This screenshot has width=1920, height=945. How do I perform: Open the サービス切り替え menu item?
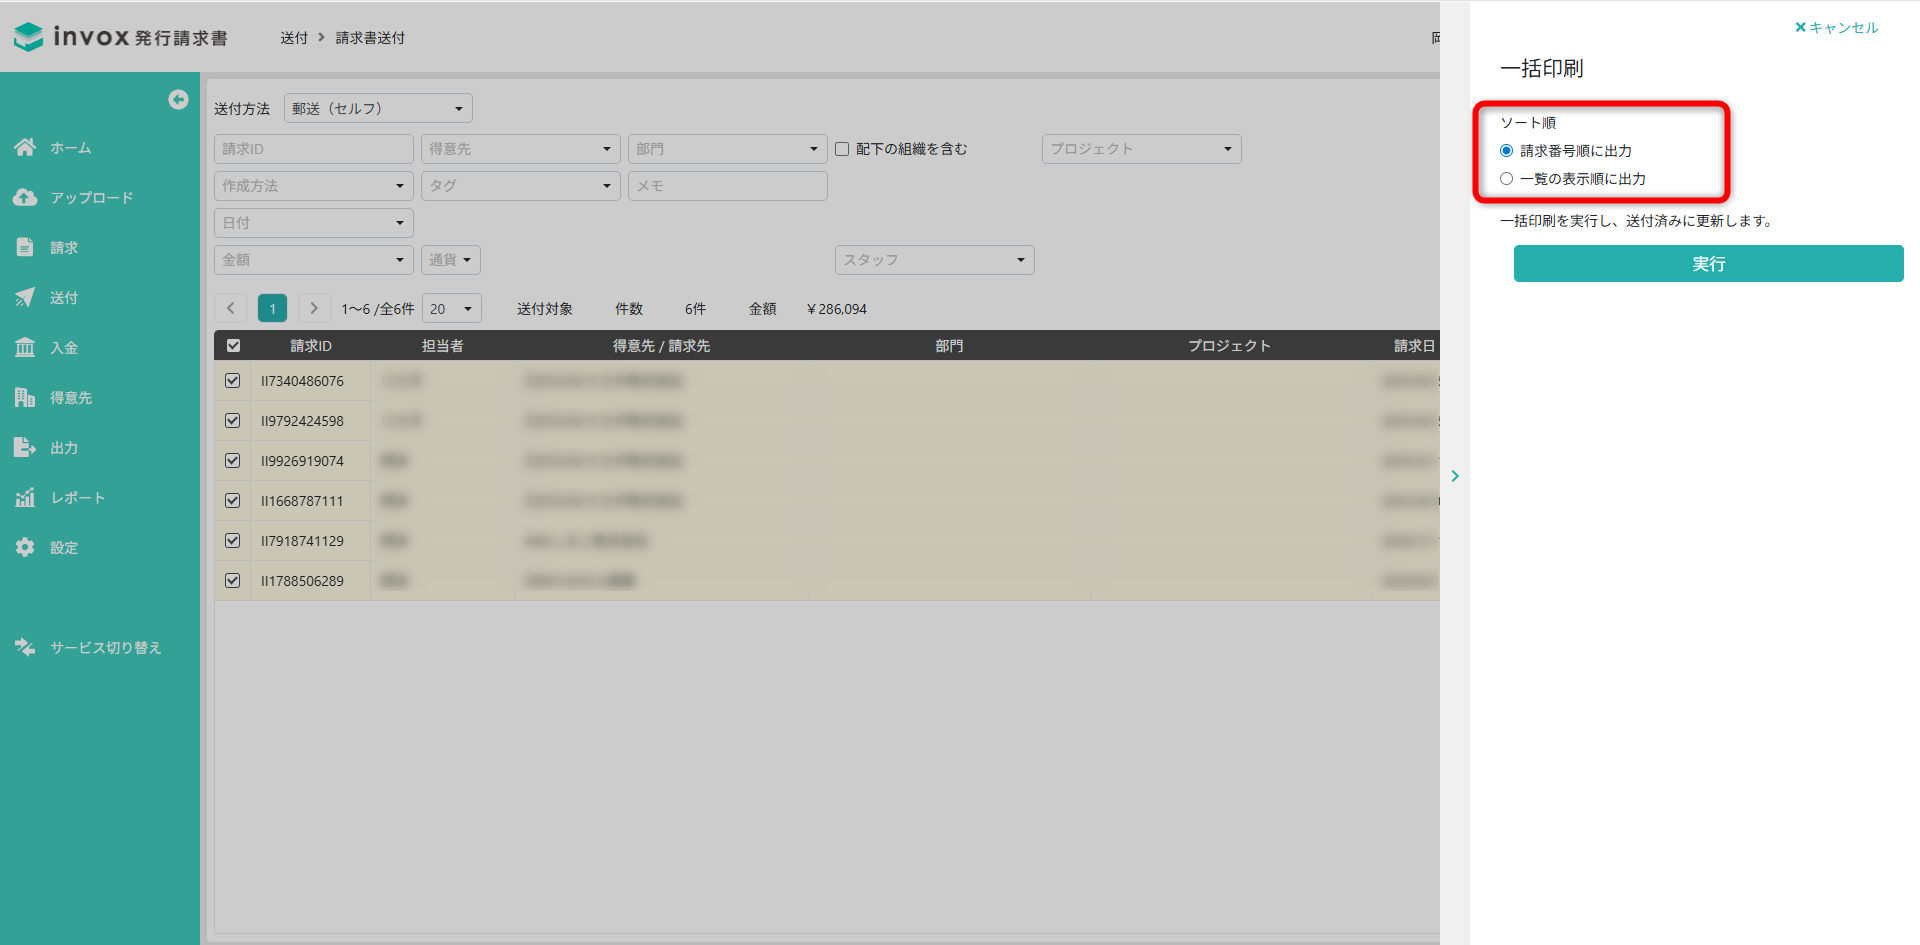tap(105, 647)
